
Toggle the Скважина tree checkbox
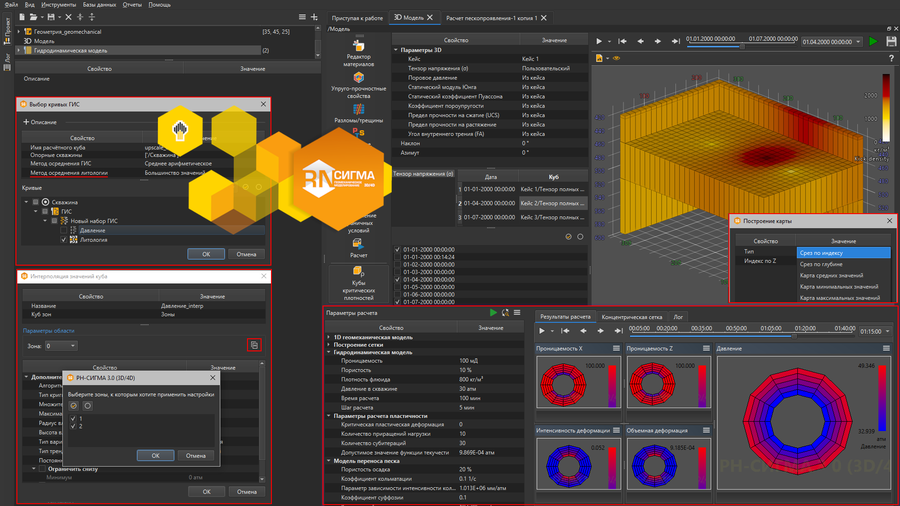pos(36,202)
